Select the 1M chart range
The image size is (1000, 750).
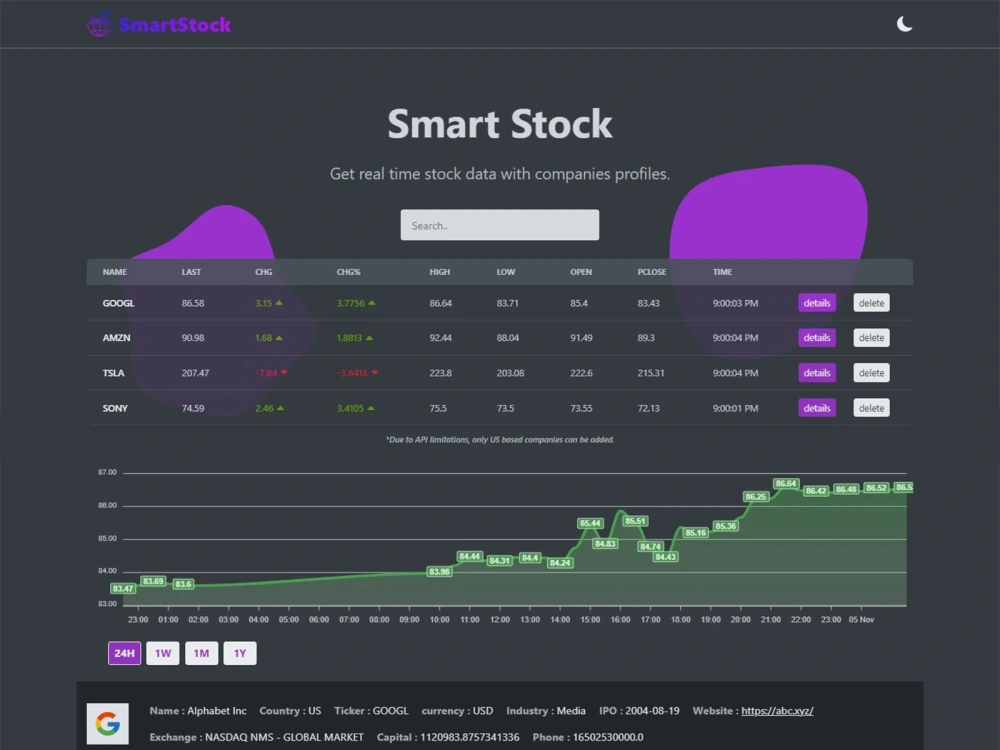pos(202,653)
